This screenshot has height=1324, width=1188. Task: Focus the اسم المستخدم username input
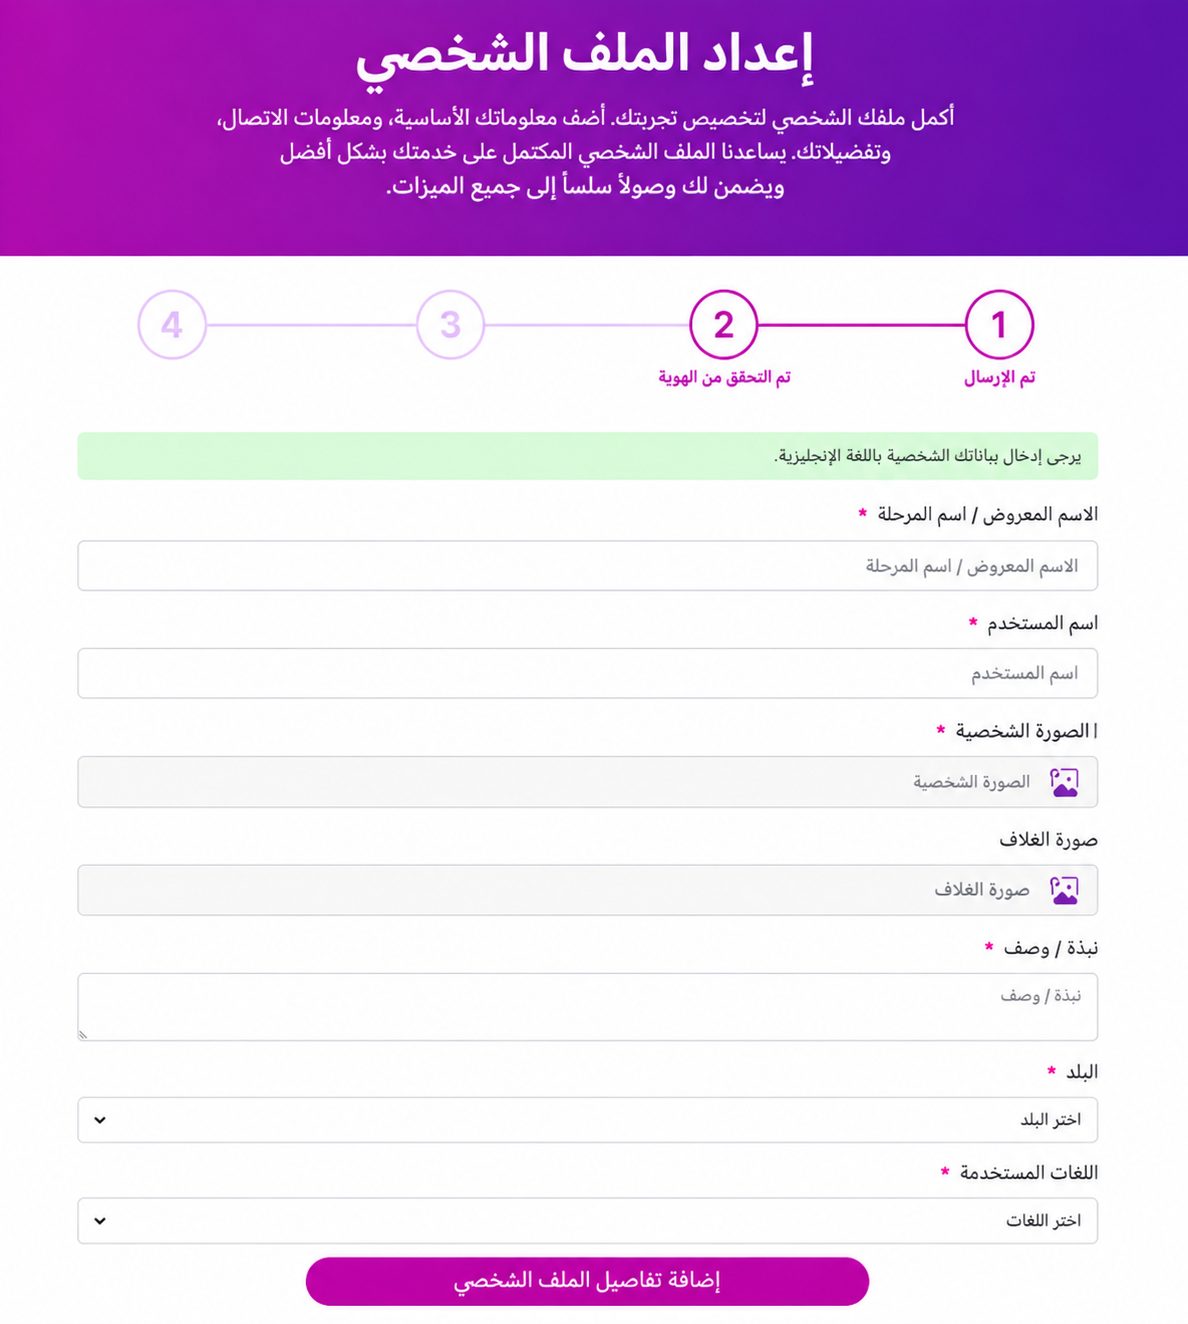pos(588,673)
